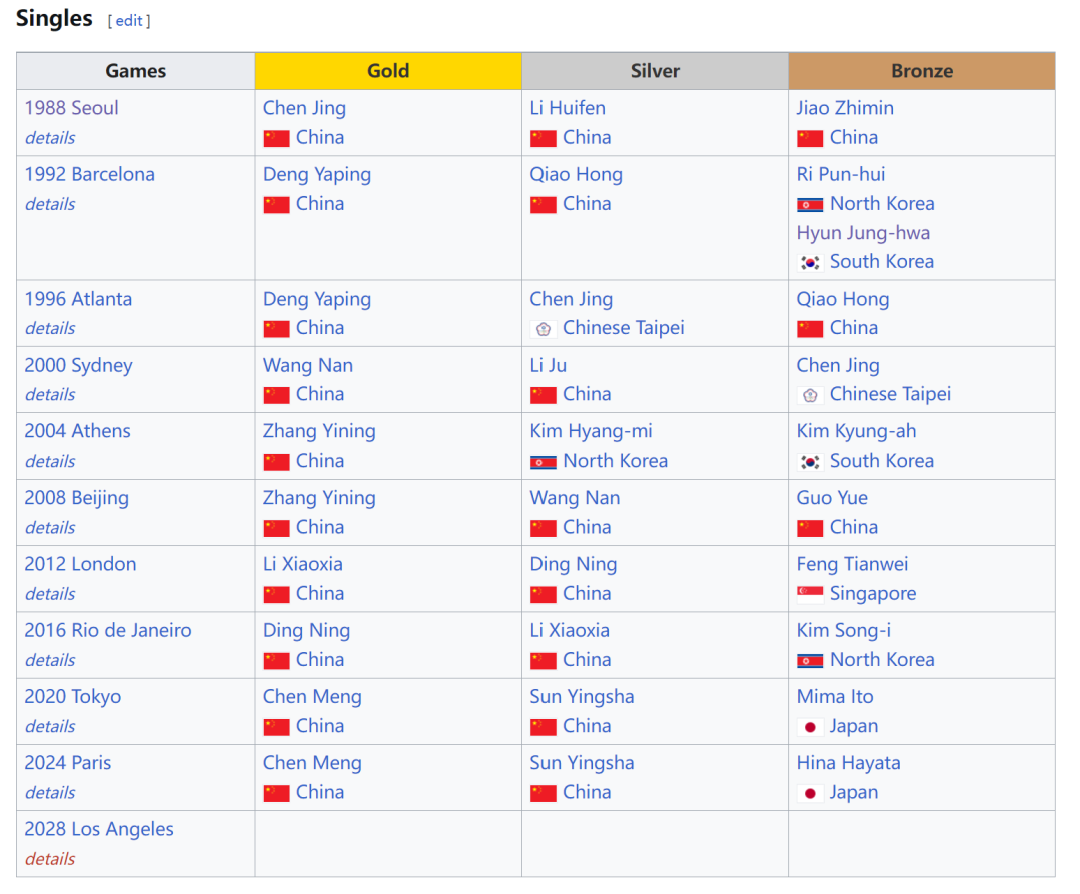Click South Korea flag under Kim Kyung-ah
Viewport: 1080px width, 894px height.
(x=810, y=462)
